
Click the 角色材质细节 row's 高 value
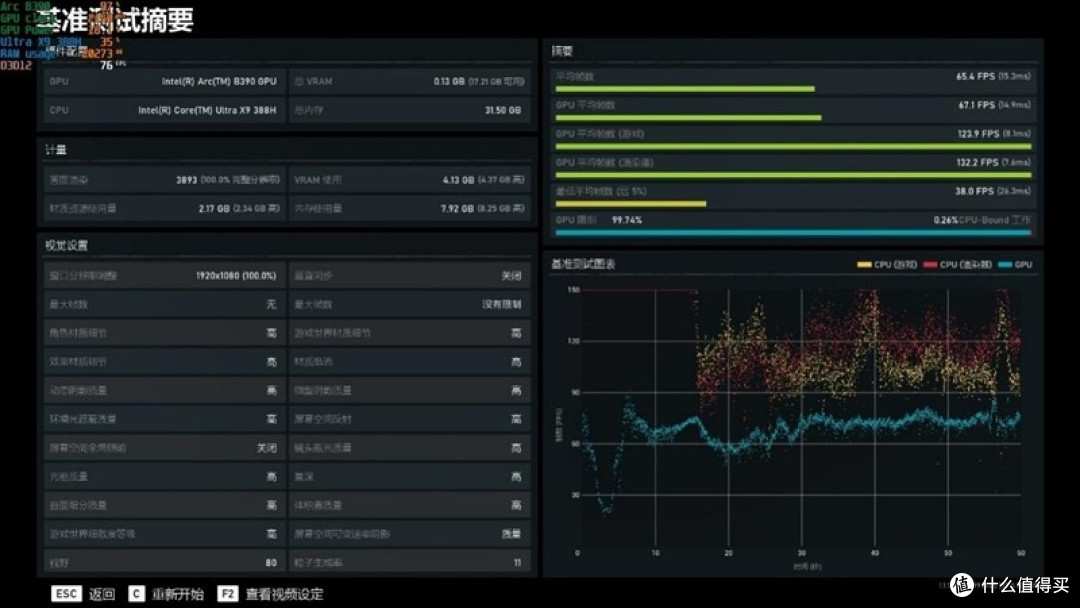tap(271, 333)
